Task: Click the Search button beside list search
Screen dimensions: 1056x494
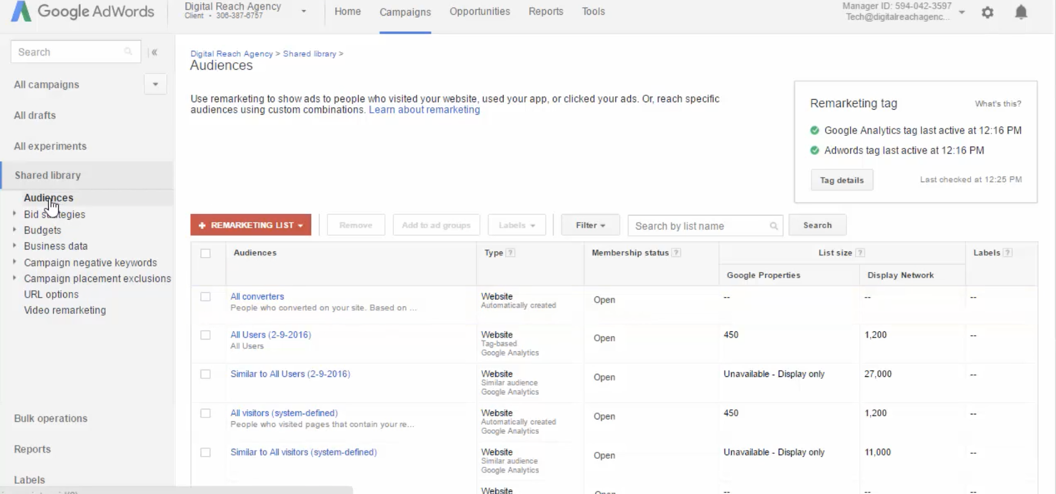Action: [x=817, y=225]
